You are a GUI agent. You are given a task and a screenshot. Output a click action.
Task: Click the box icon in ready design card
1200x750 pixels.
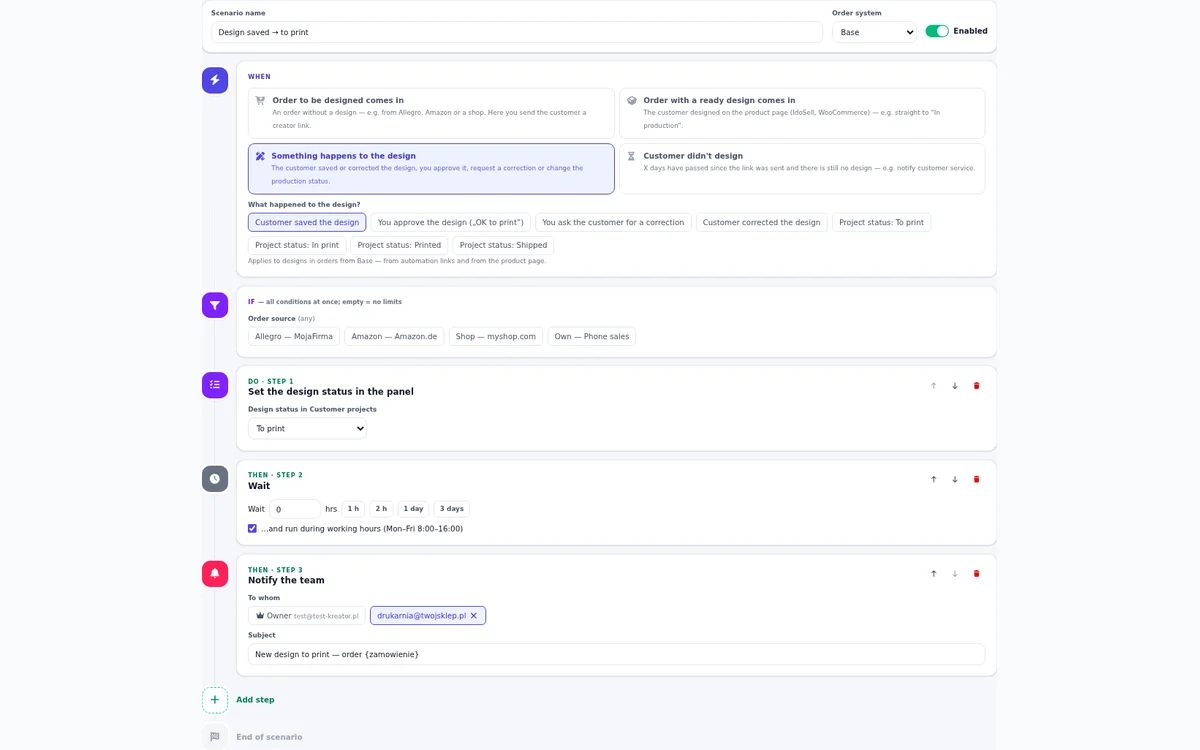pyautogui.click(x=631, y=101)
